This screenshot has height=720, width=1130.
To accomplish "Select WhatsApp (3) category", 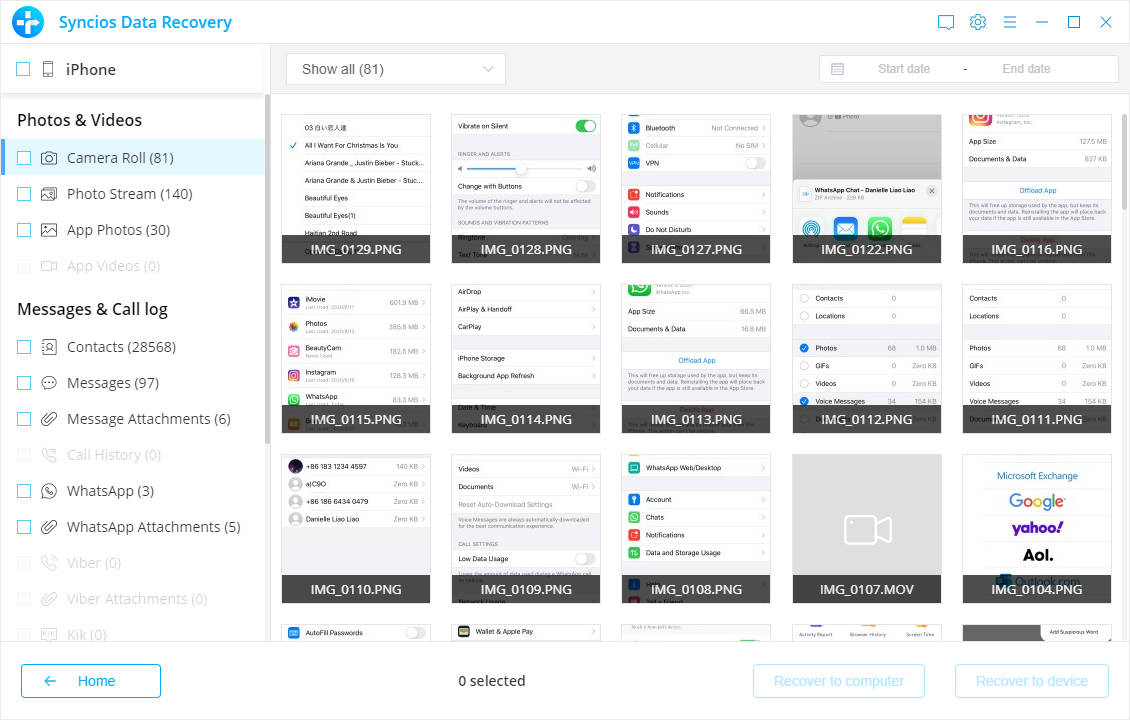I will (134, 491).
